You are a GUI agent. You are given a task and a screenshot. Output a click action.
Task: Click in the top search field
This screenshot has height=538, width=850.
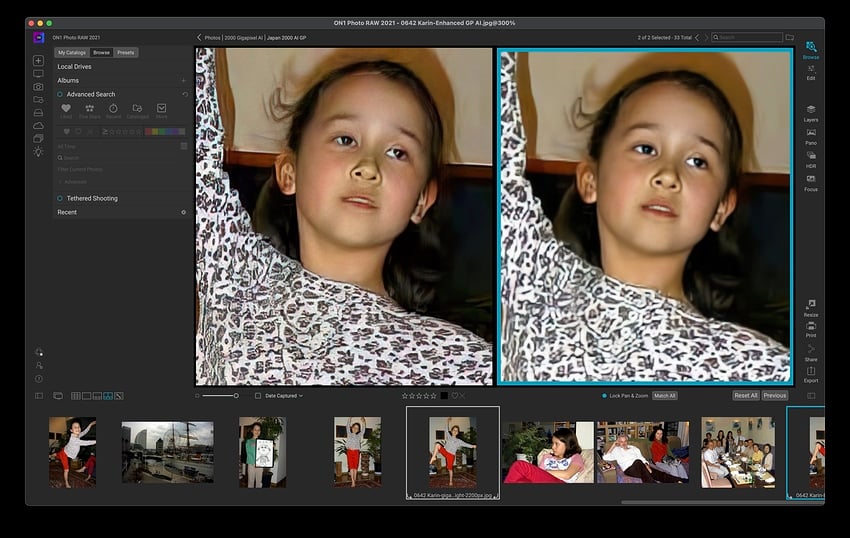click(748, 37)
